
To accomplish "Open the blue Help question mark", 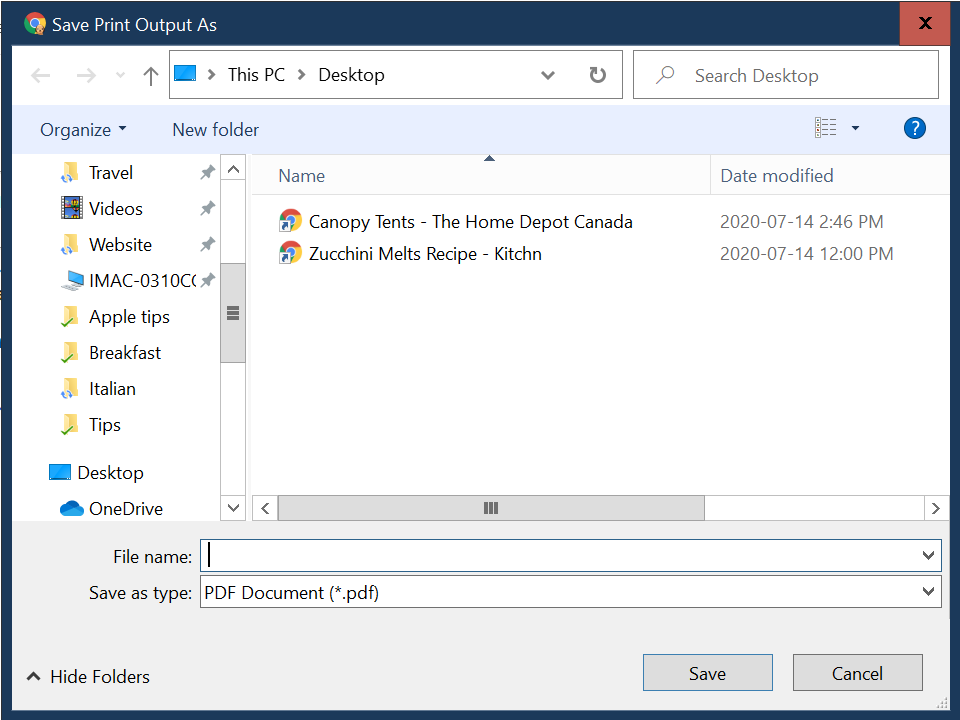I will [x=914, y=128].
